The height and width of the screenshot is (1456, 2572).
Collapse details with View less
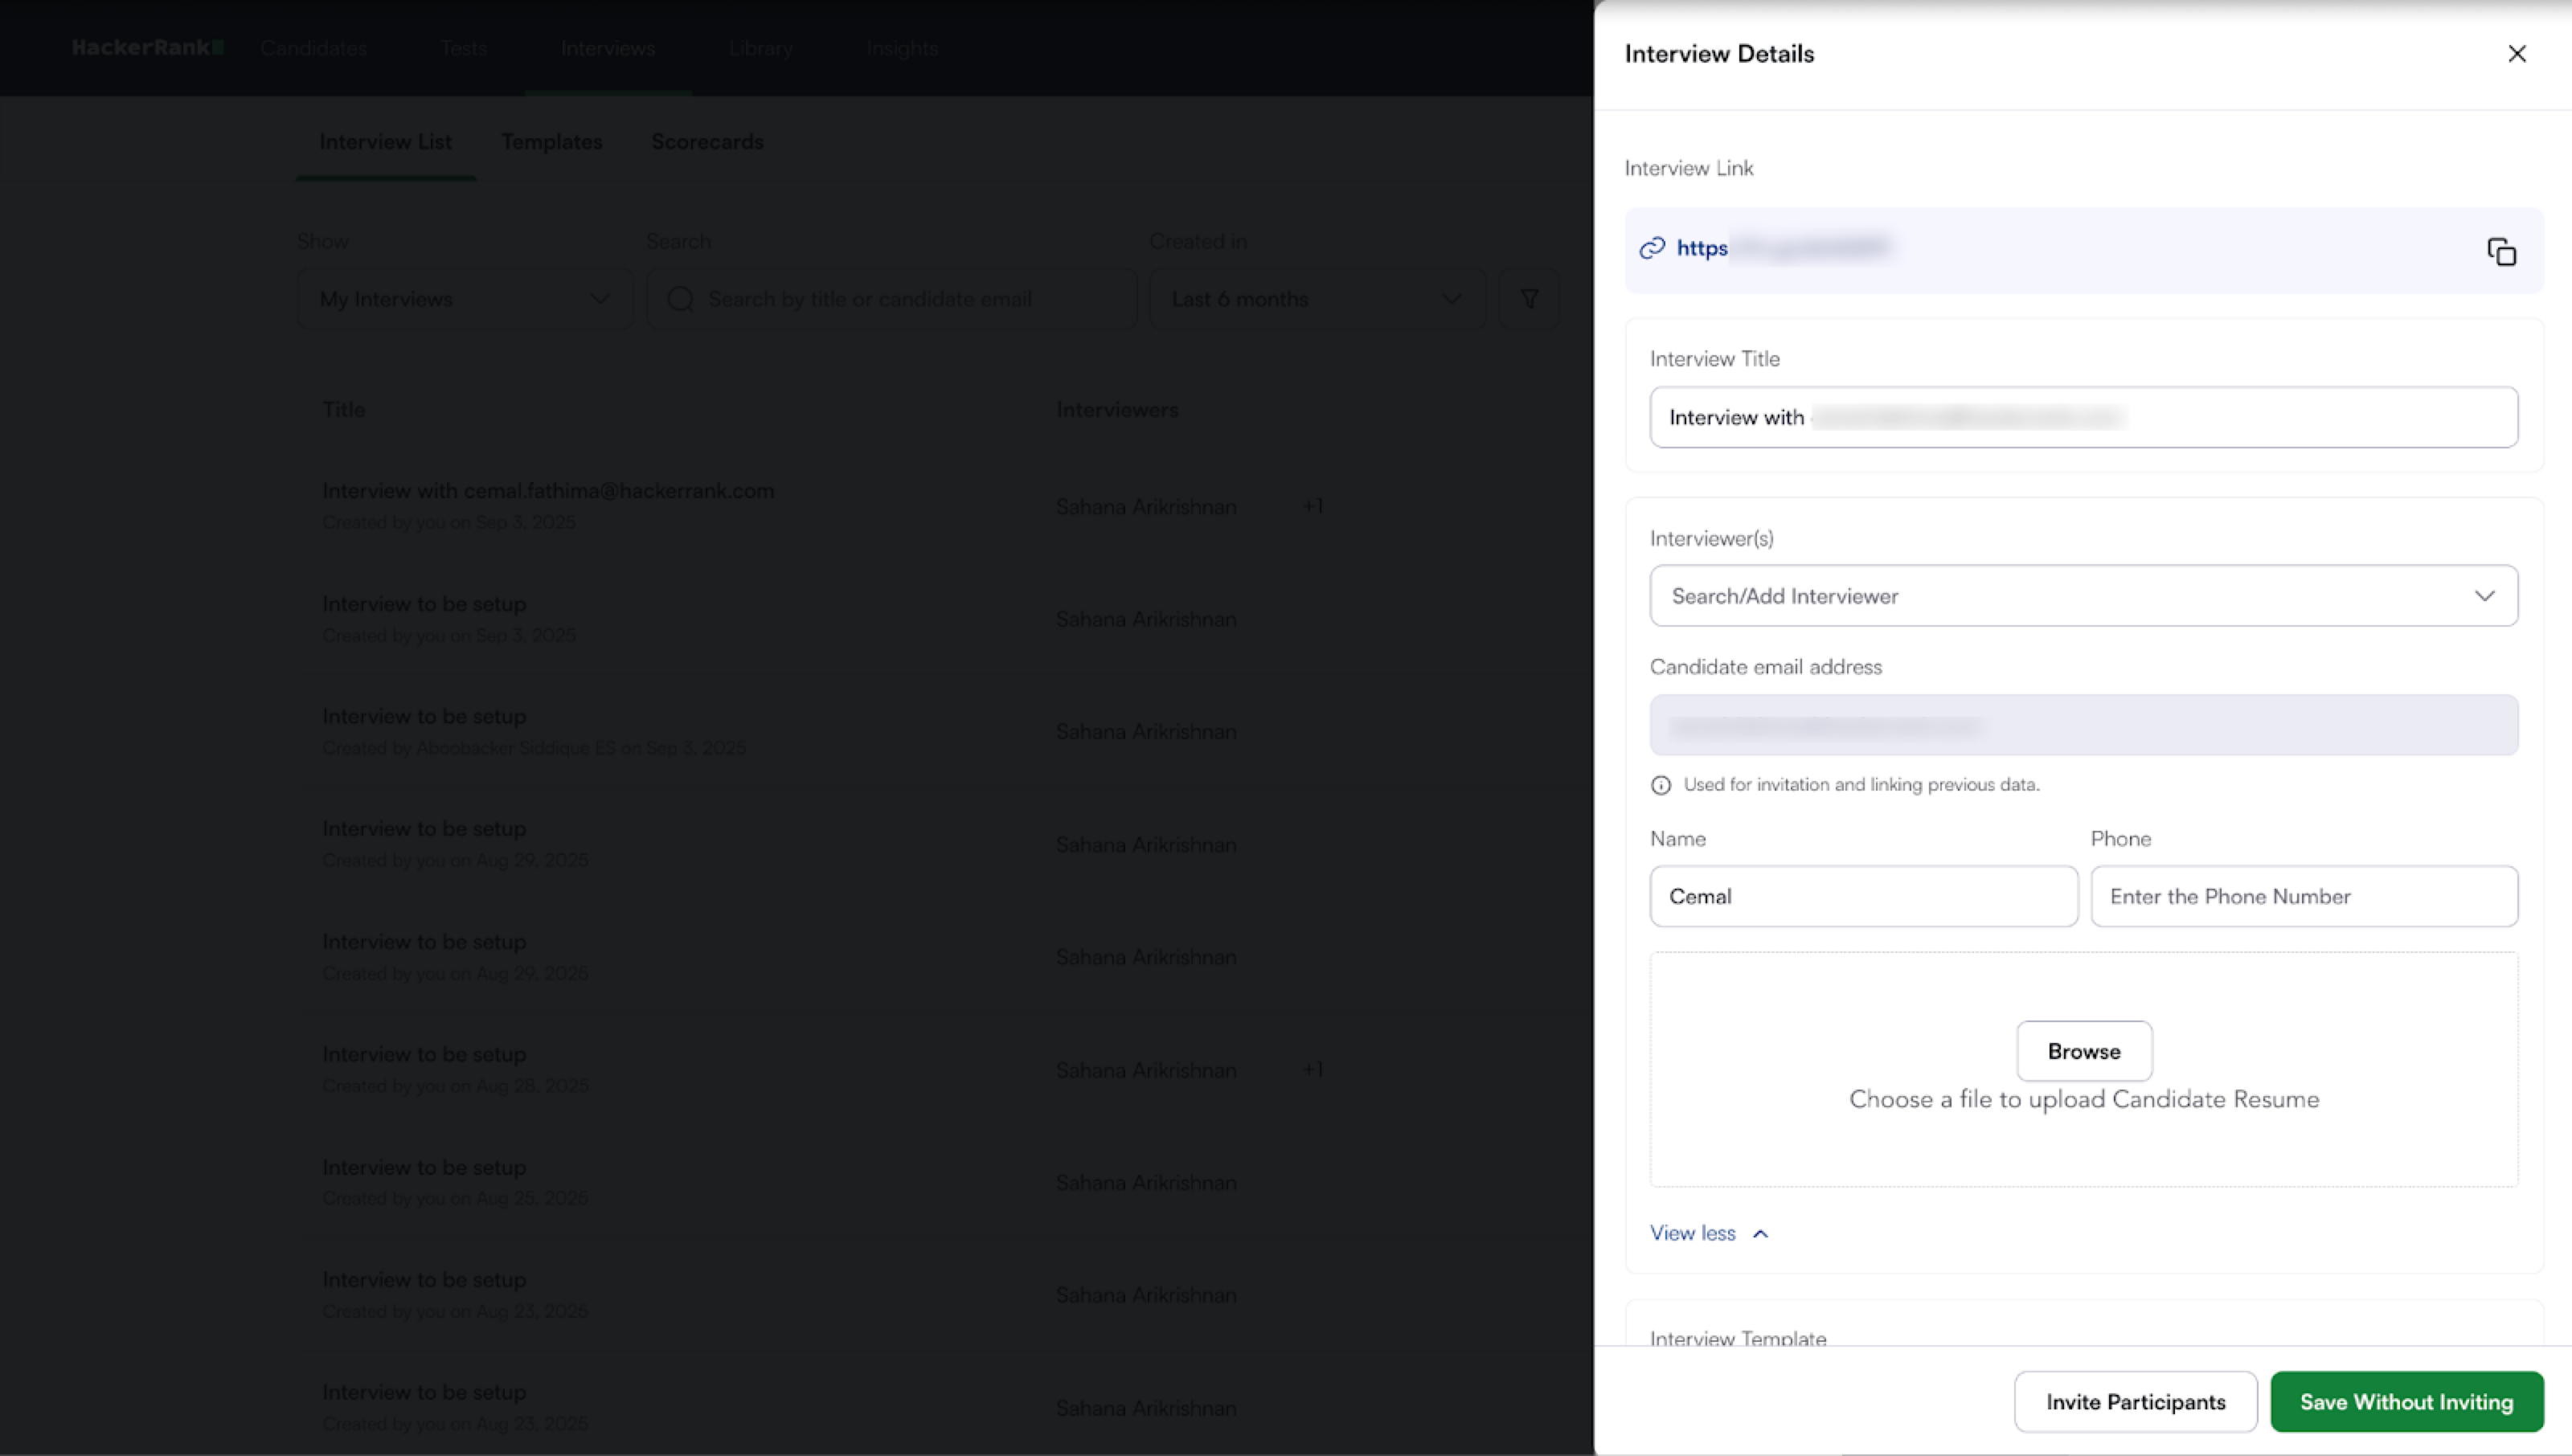[x=1709, y=1233]
